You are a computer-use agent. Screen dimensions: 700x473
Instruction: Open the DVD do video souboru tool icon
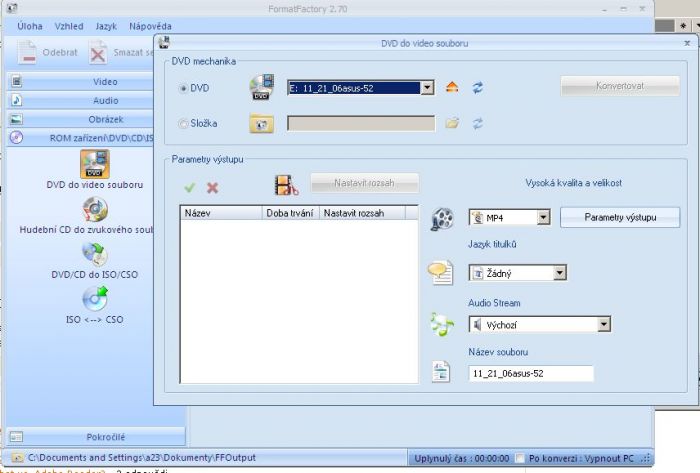95,164
